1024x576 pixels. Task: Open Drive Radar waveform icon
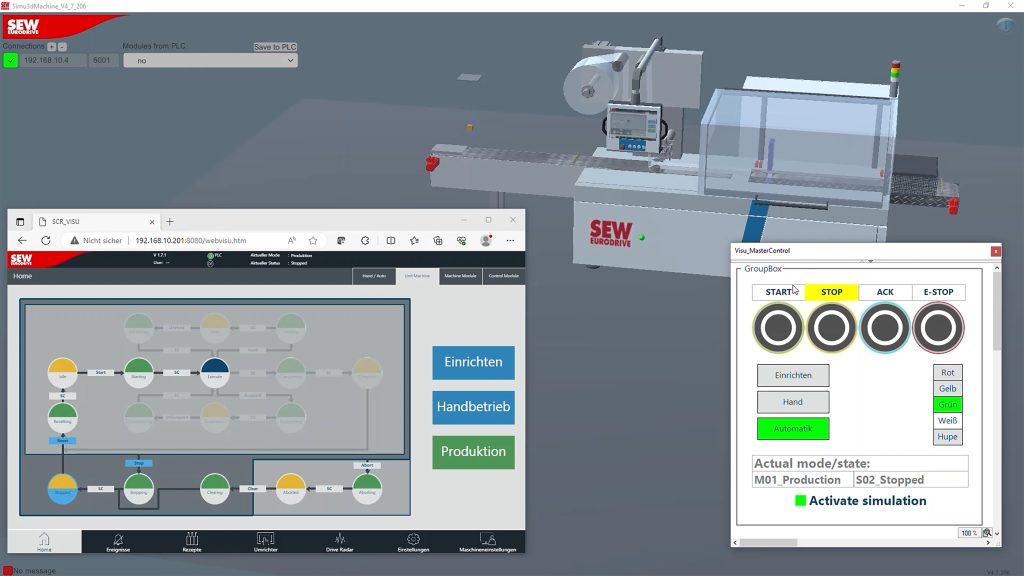[x=339, y=539]
